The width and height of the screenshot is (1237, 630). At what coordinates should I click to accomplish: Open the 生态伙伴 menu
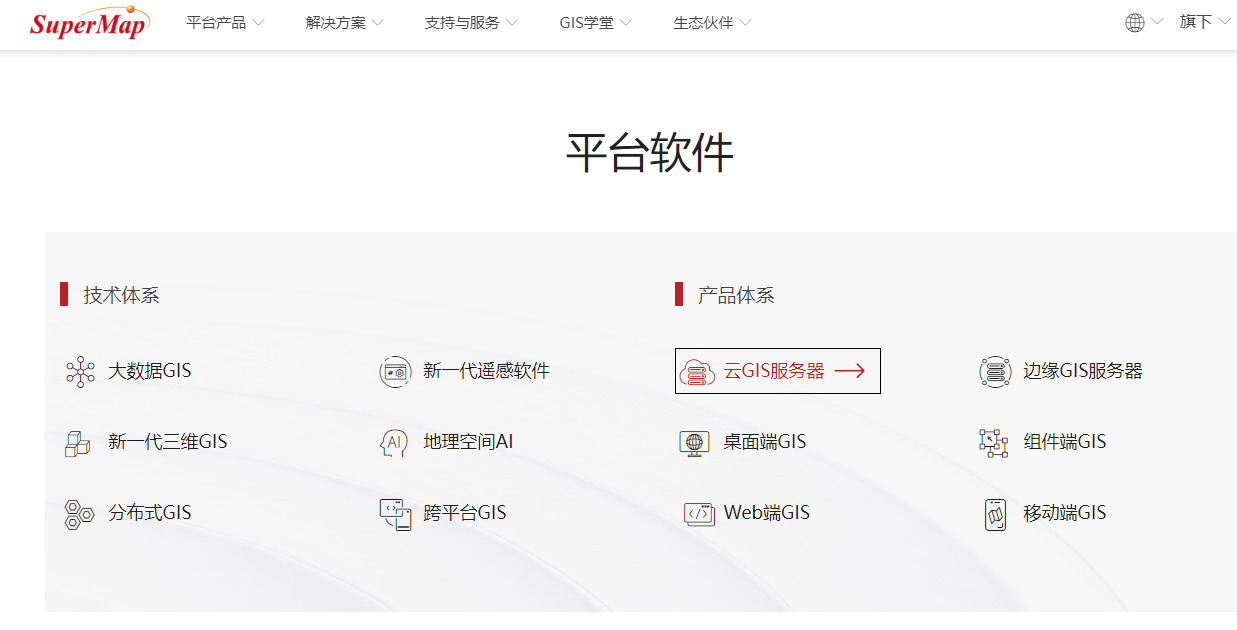(704, 22)
